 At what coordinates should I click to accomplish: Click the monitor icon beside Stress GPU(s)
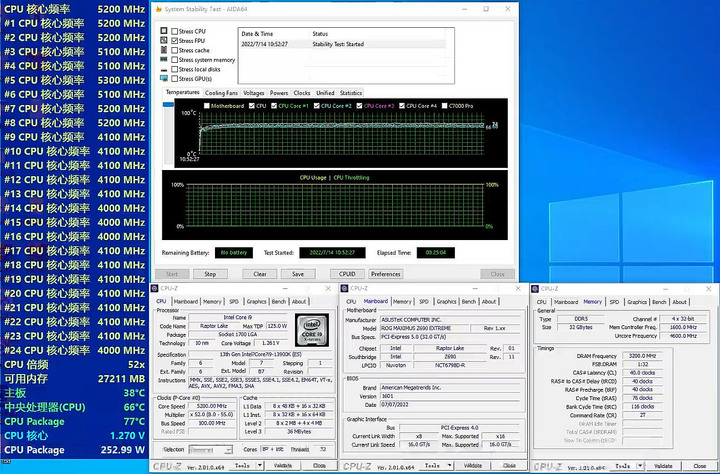tap(166, 78)
